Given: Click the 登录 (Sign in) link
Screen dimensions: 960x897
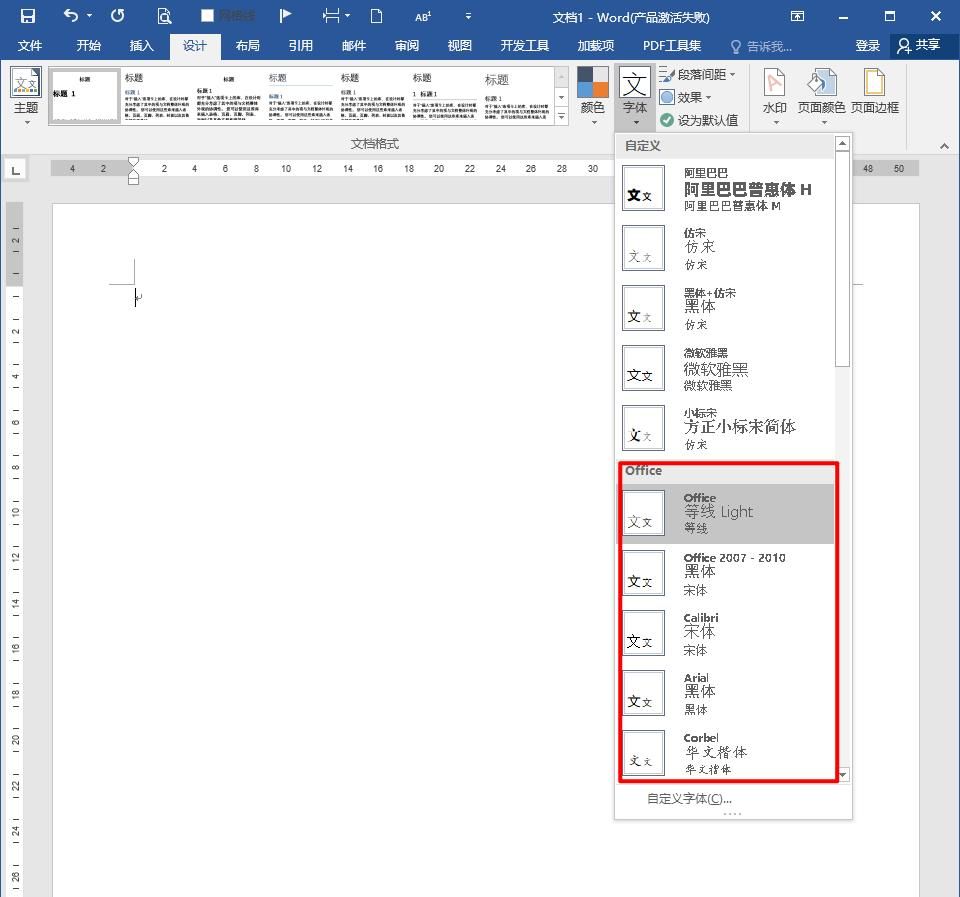Looking at the screenshot, I should 867,45.
